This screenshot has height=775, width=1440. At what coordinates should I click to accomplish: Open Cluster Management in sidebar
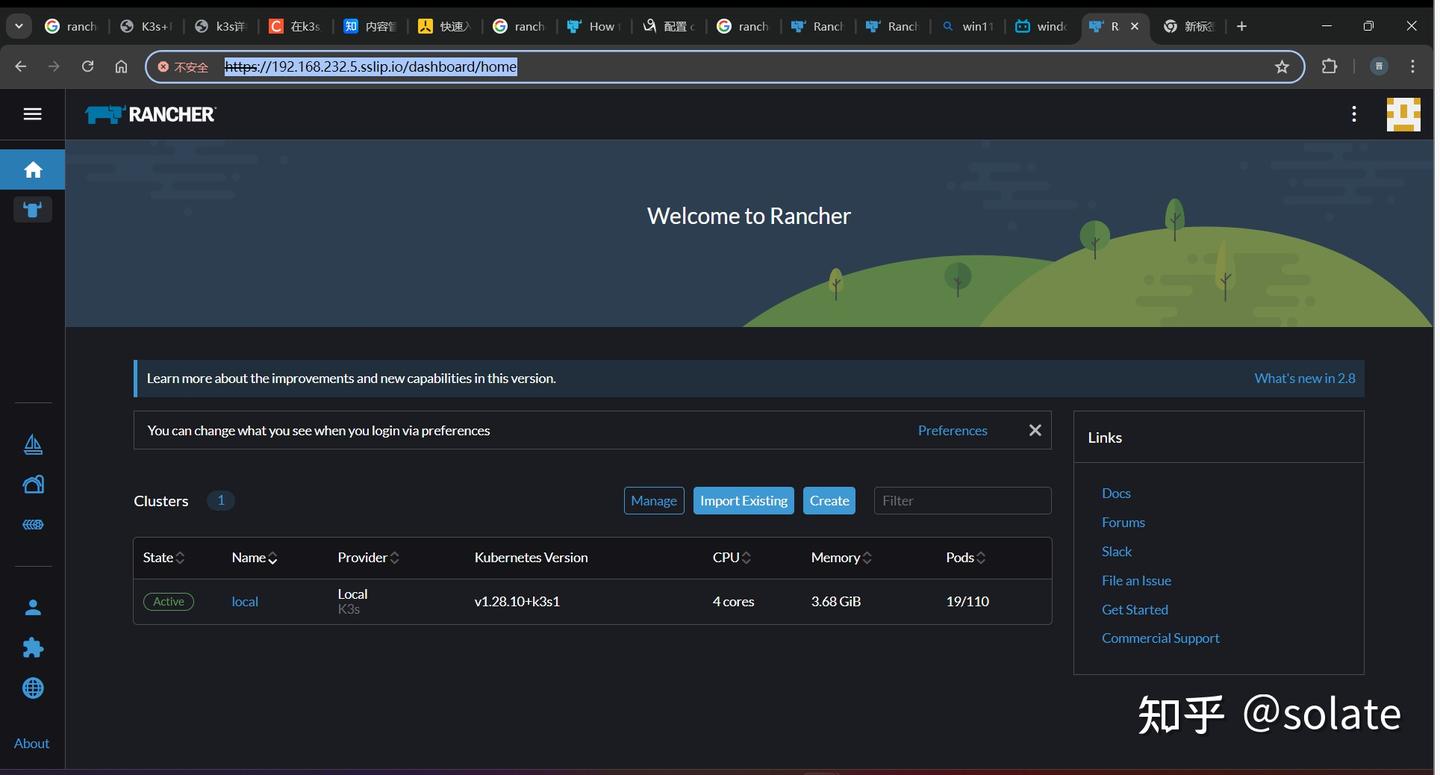click(33, 485)
